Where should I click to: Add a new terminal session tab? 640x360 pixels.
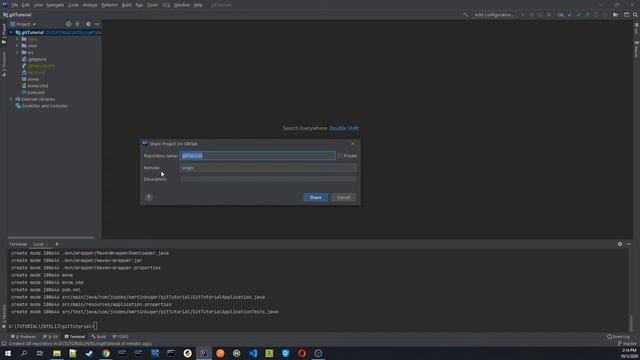coord(57,244)
